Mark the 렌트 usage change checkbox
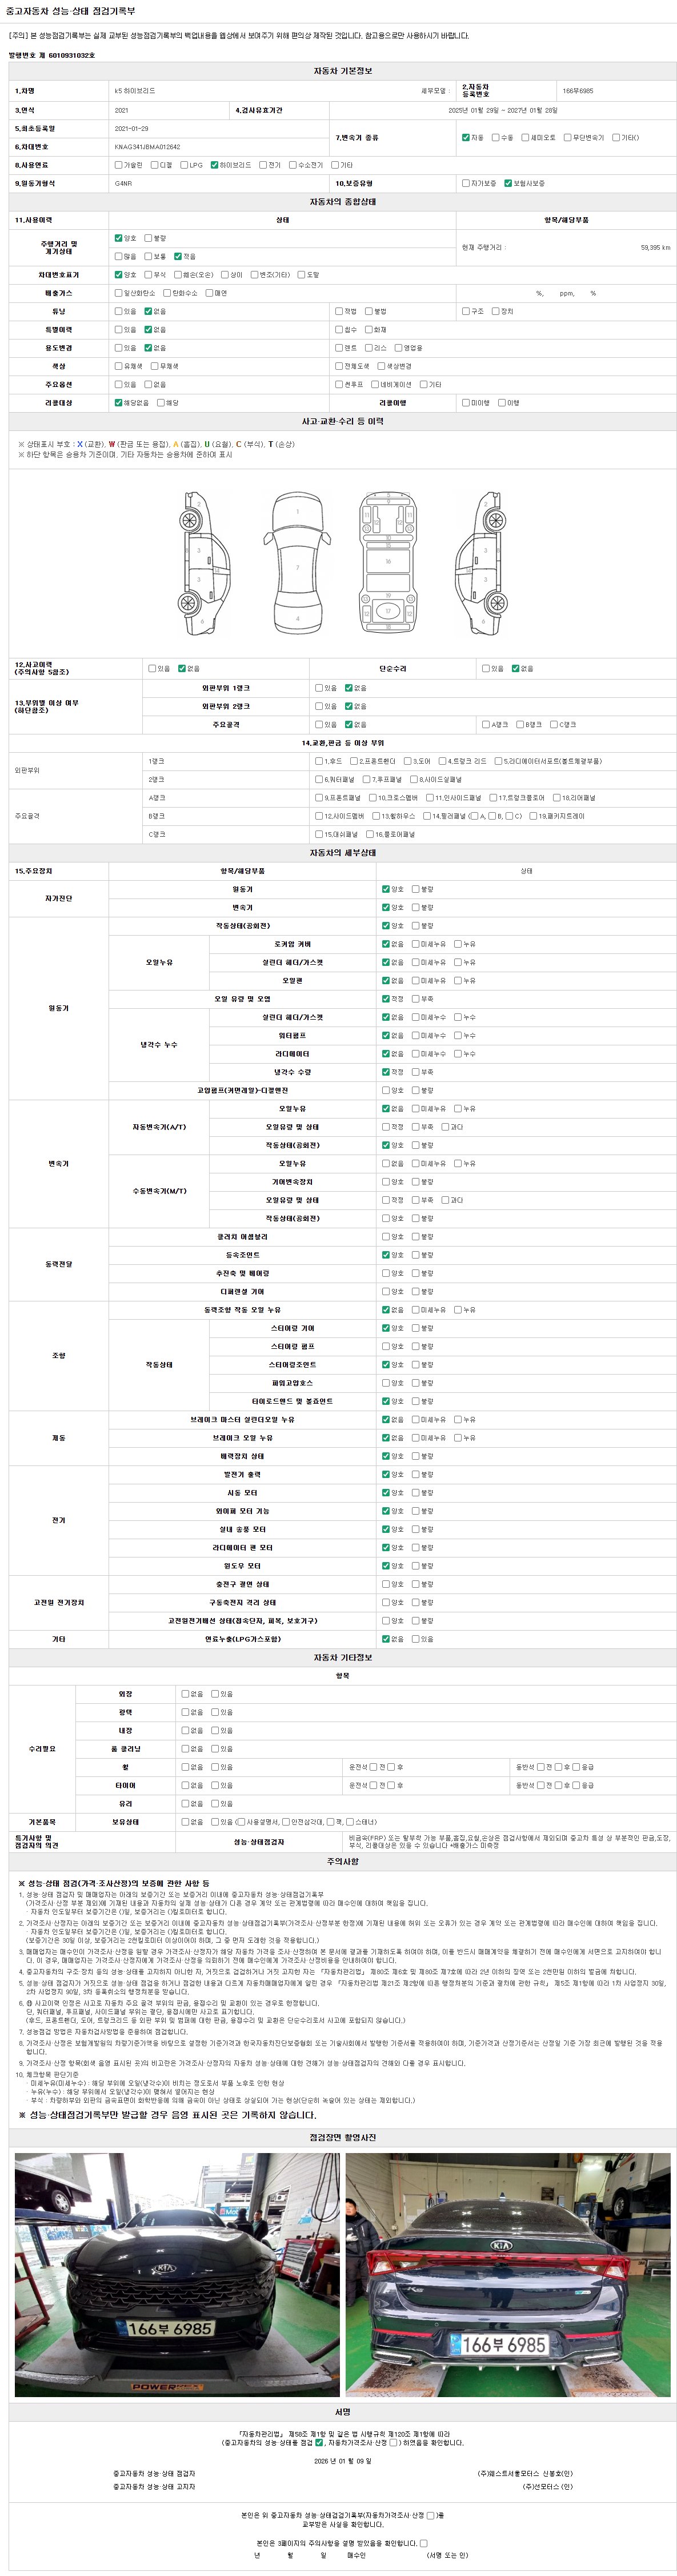 [338, 348]
